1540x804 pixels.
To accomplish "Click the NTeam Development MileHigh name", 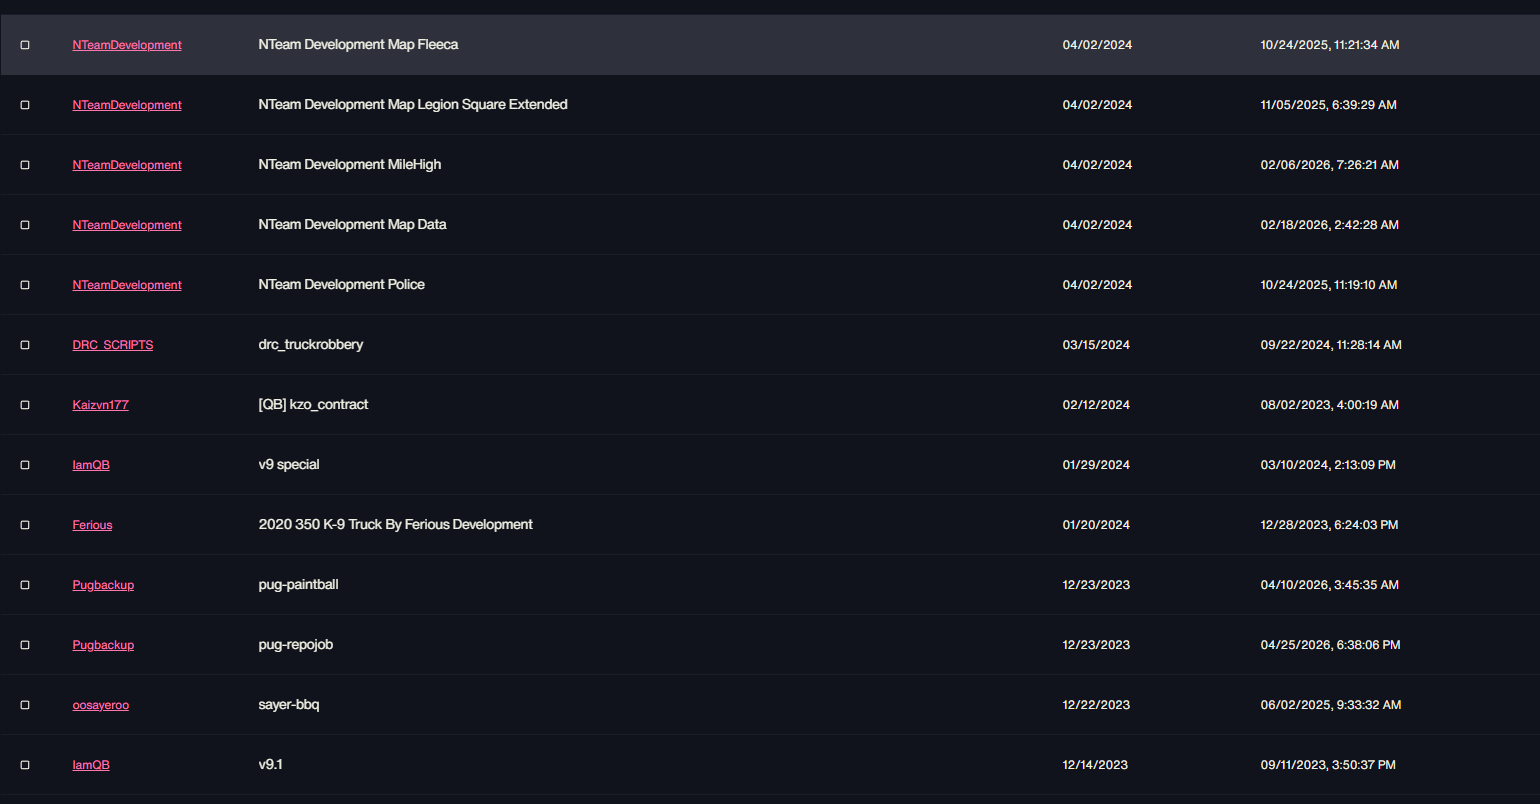I will (350, 165).
